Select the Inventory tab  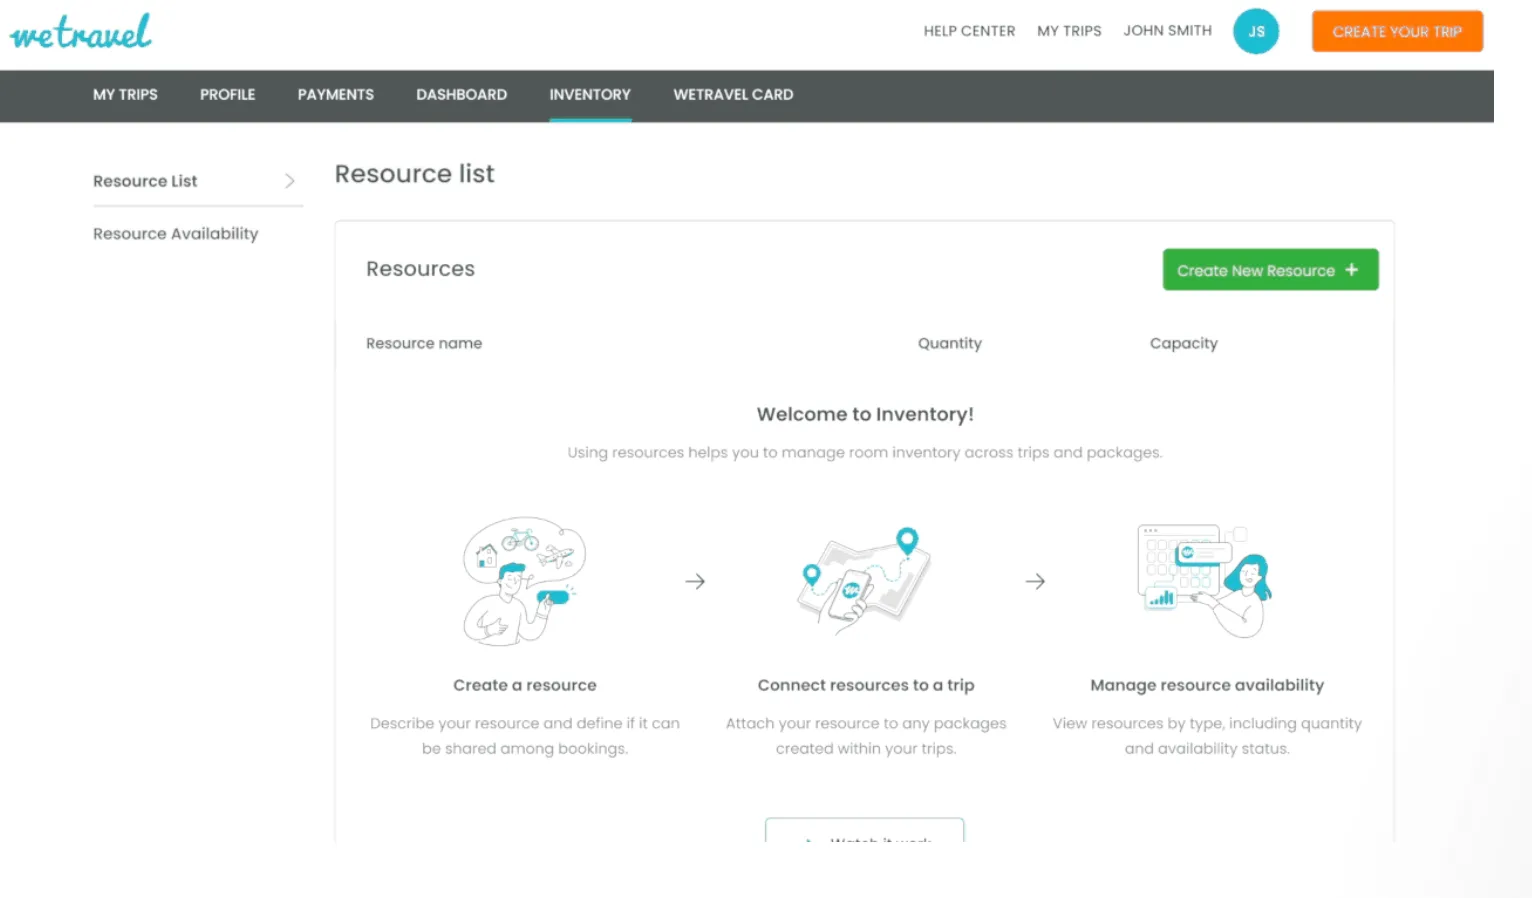click(x=590, y=95)
